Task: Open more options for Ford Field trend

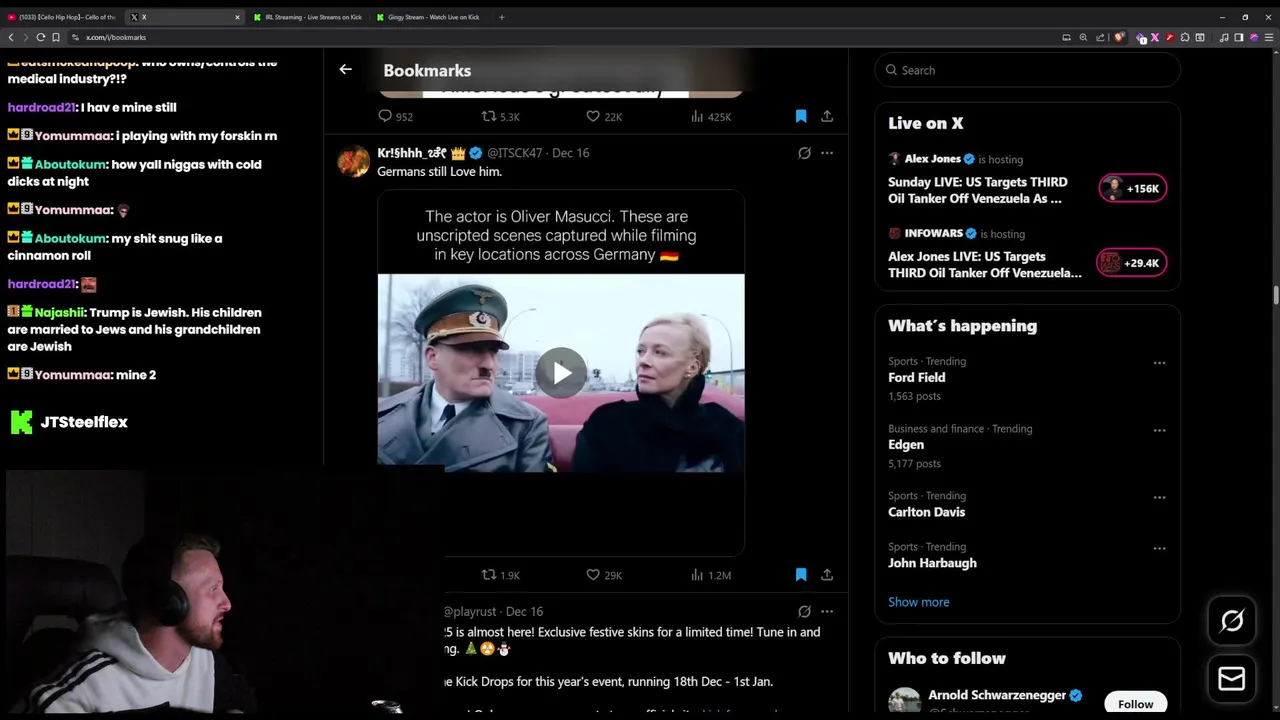Action: [x=1159, y=363]
